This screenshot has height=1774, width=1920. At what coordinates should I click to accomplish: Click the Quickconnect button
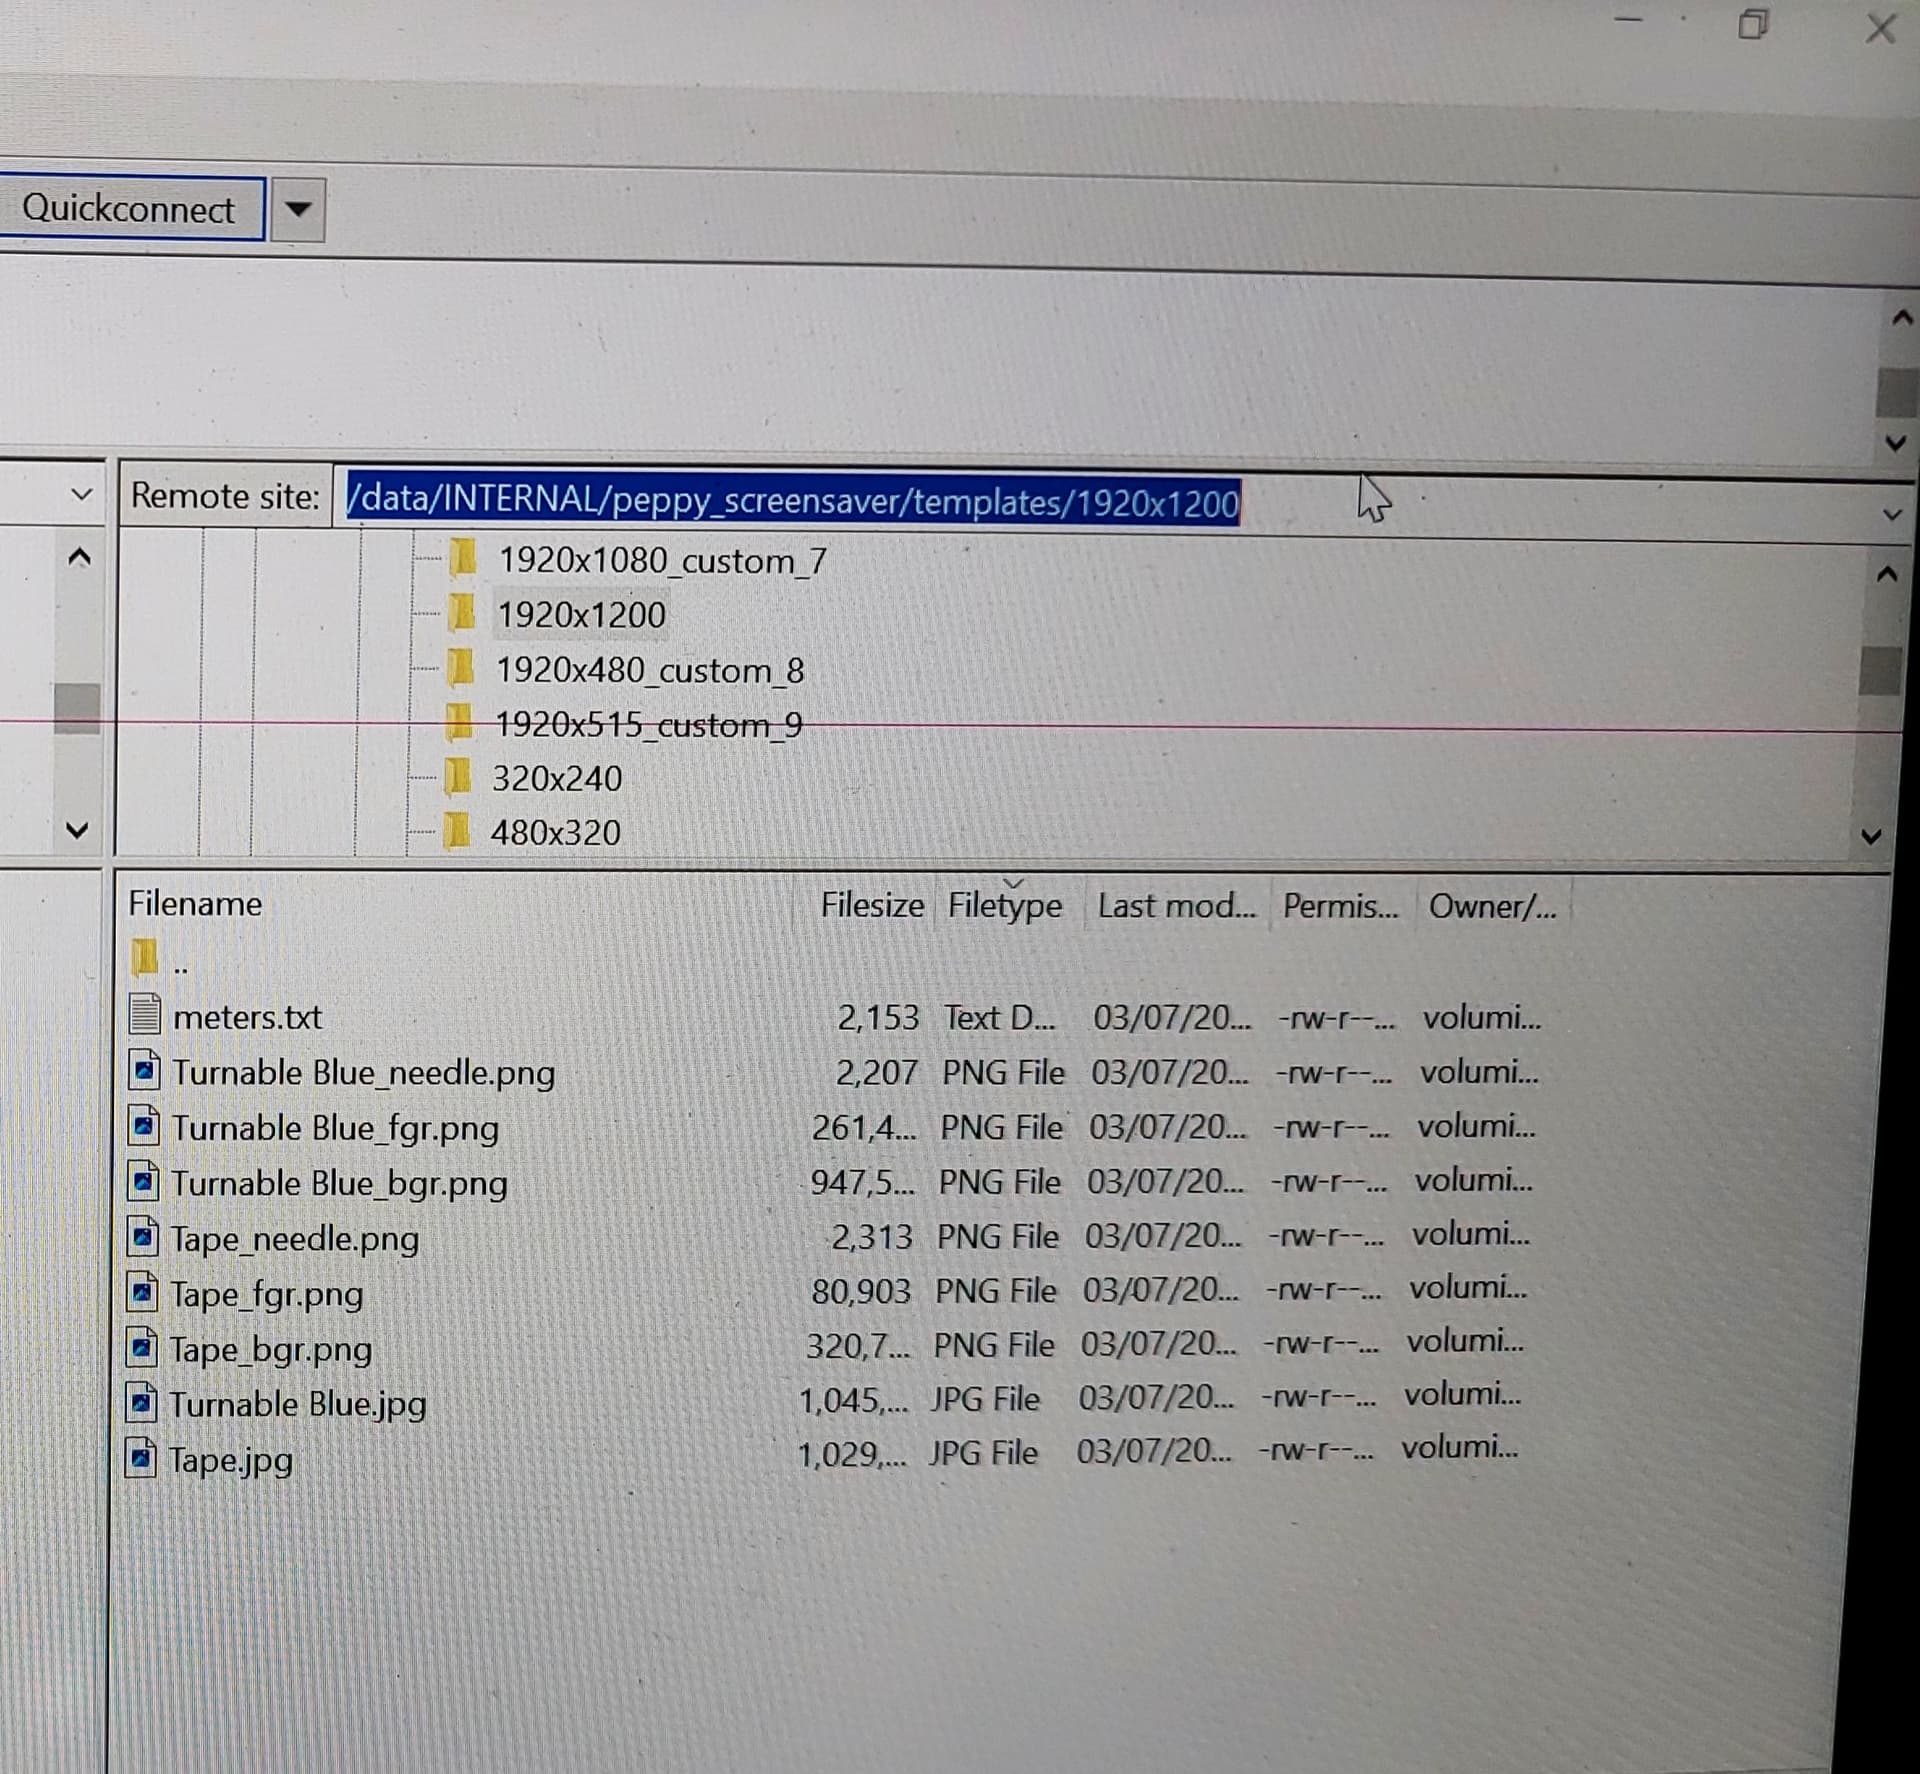pyautogui.click(x=130, y=208)
